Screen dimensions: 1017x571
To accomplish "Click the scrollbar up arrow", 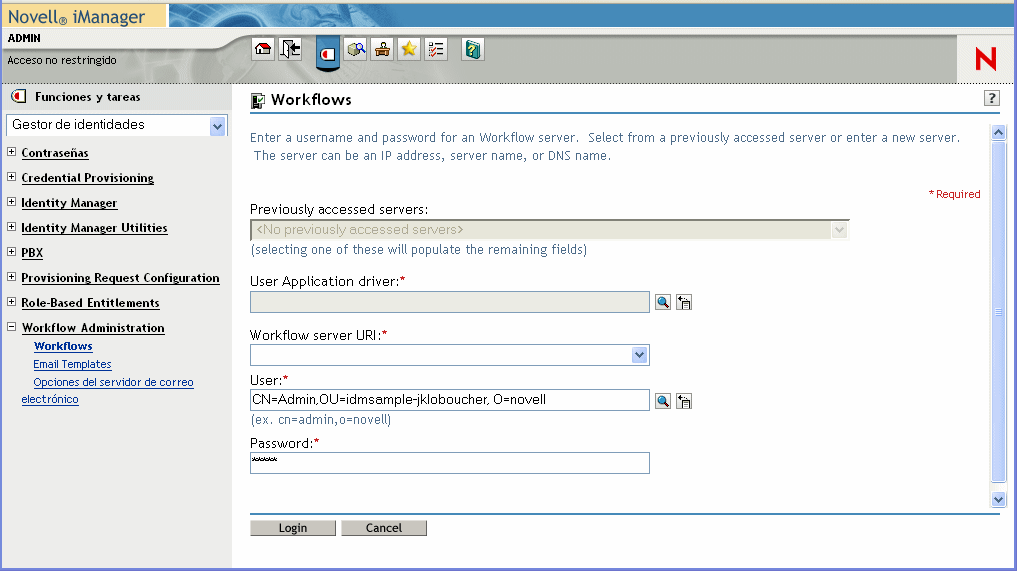I will click(x=999, y=132).
